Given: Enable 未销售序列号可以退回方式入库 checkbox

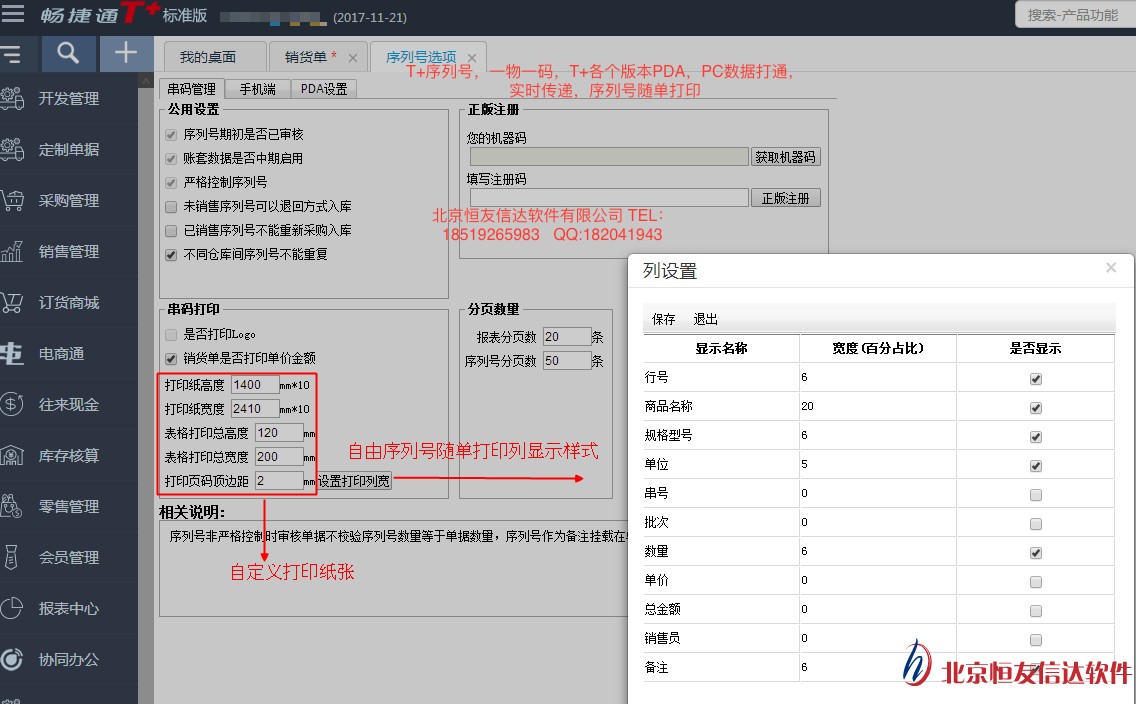Looking at the screenshot, I should pyautogui.click(x=171, y=207).
